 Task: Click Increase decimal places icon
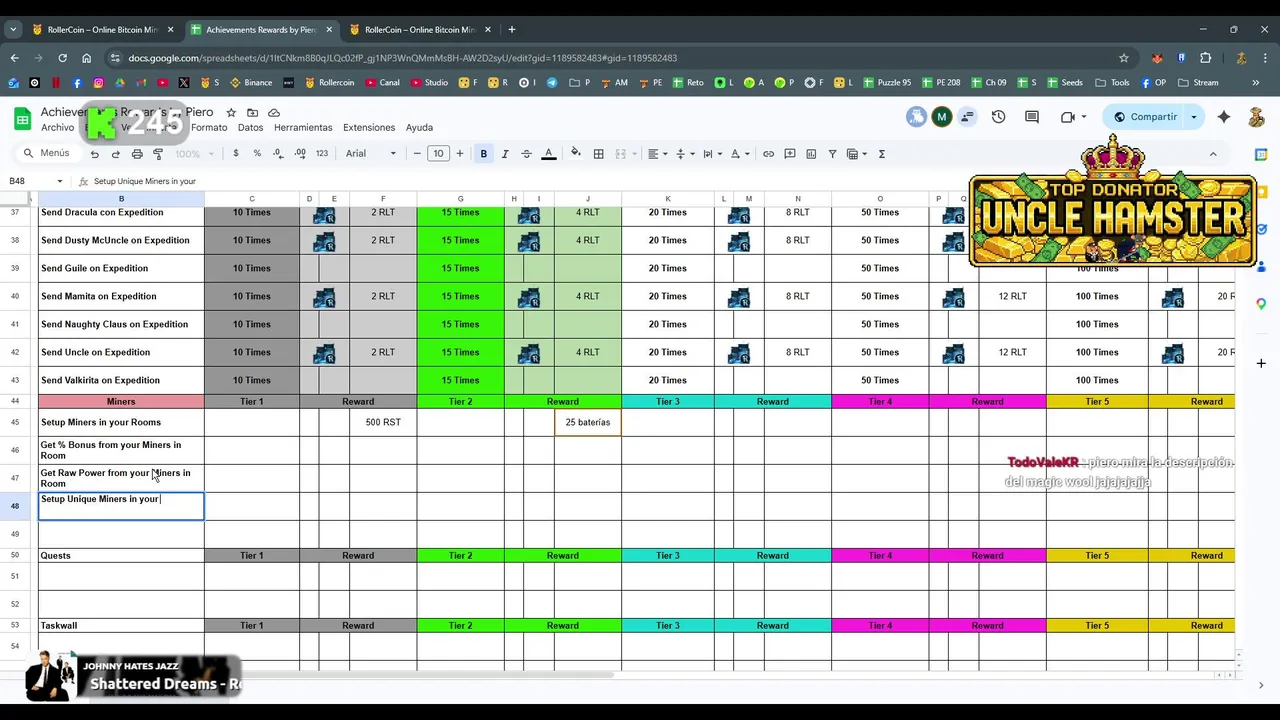300,154
